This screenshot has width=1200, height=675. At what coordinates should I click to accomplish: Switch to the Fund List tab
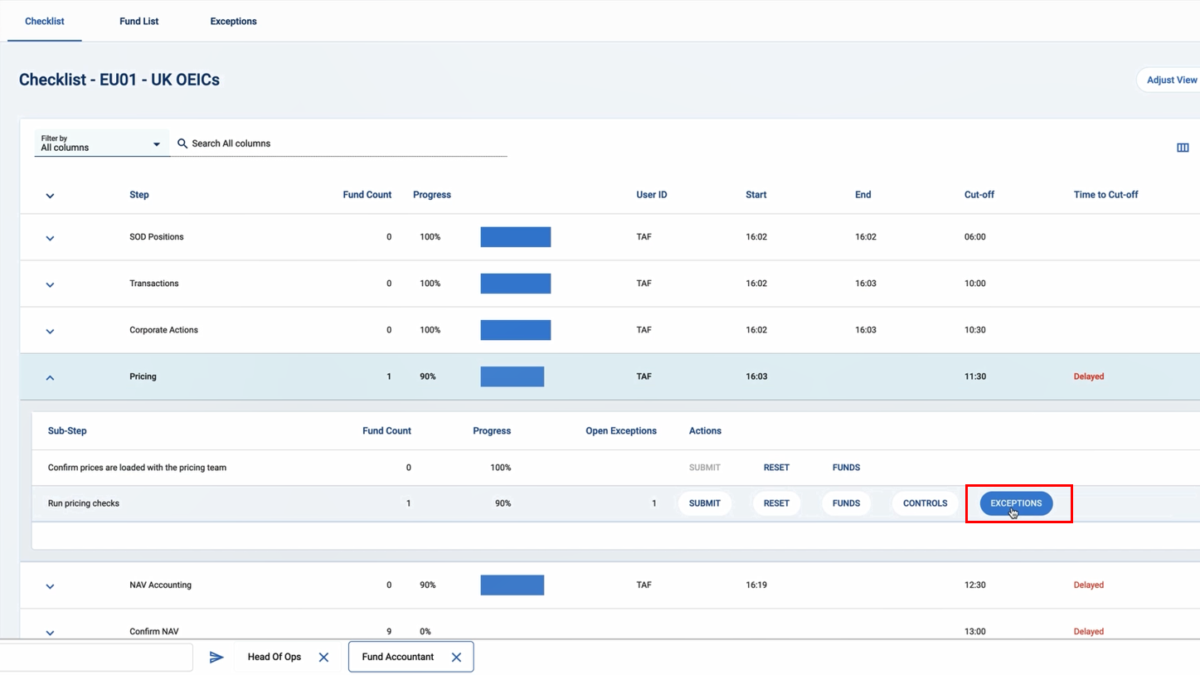point(139,21)
